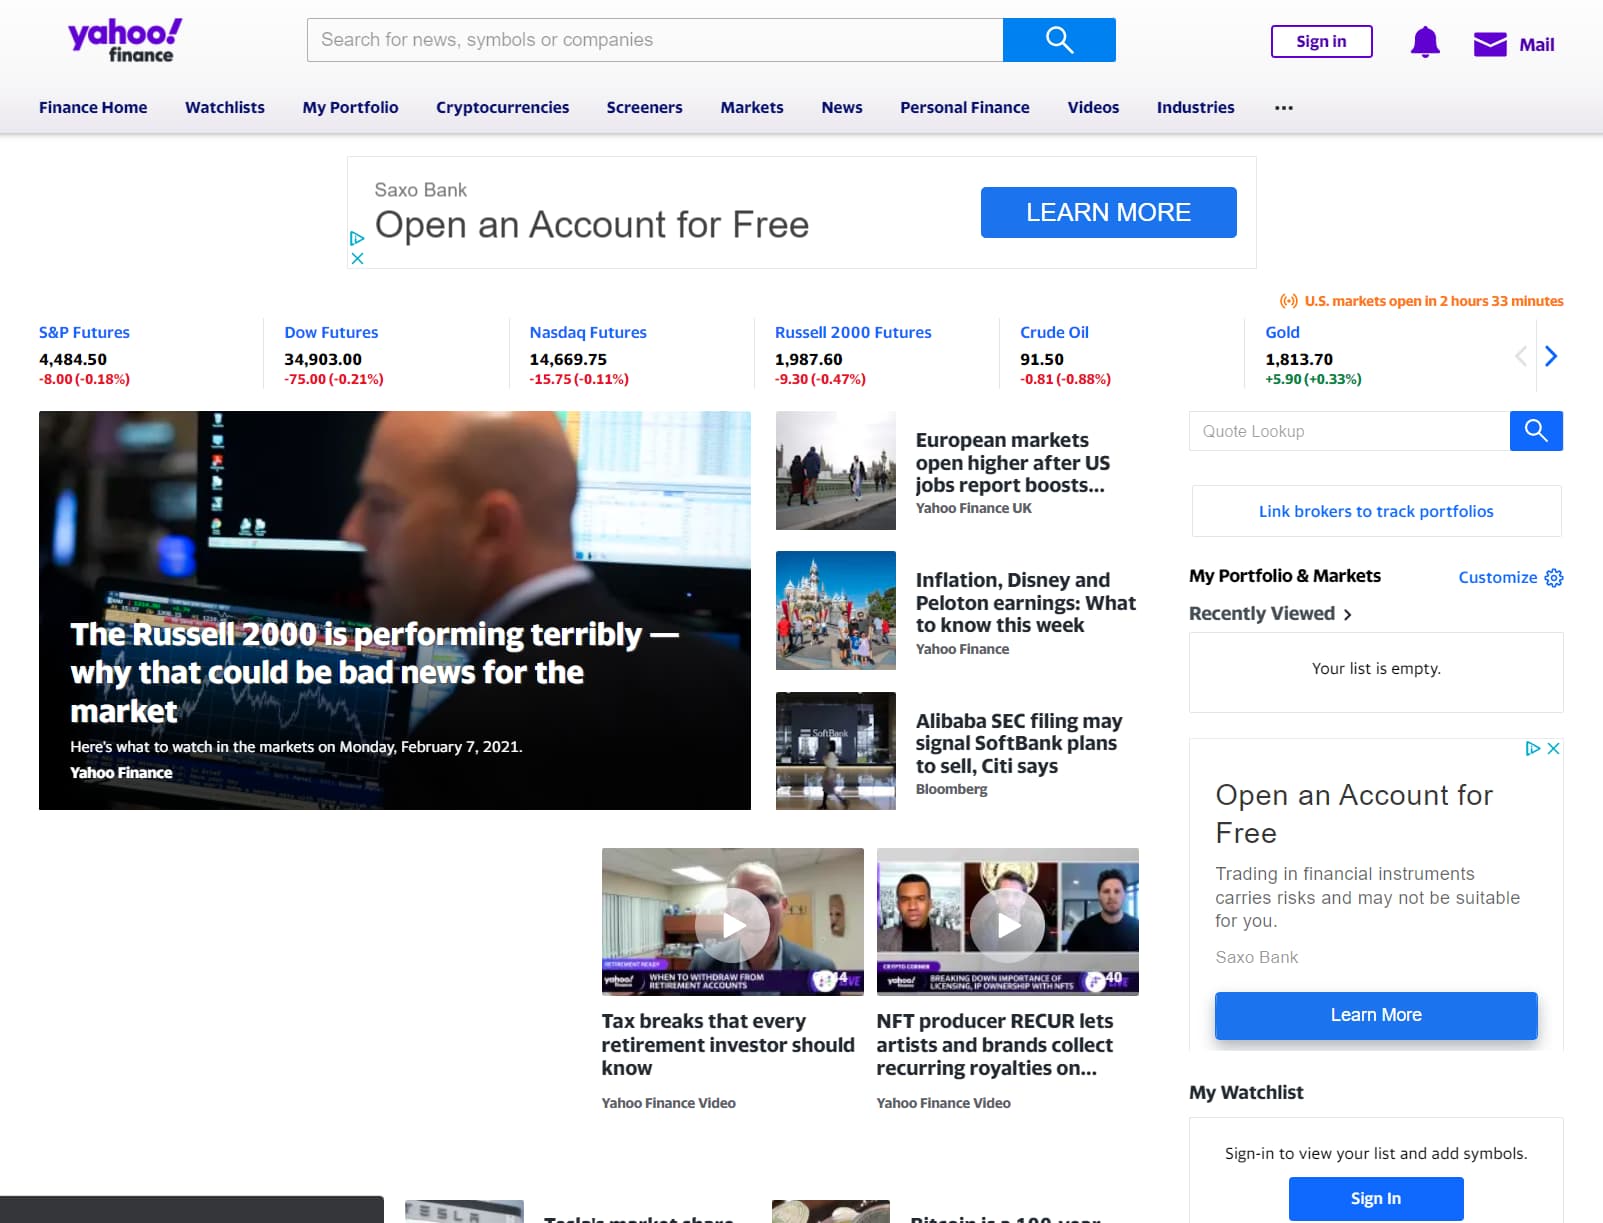1603x1223 pixels.
Task: Open Dow Futures quote
Action: [x=331, y=332]
